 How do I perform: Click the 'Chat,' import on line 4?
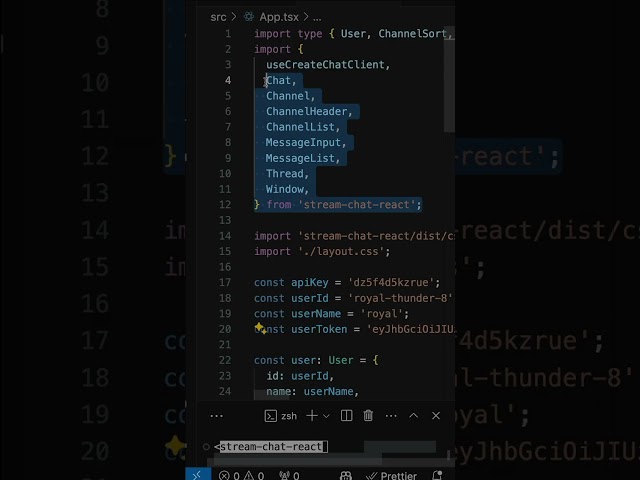pyautogui.click(x=281, y=80)
